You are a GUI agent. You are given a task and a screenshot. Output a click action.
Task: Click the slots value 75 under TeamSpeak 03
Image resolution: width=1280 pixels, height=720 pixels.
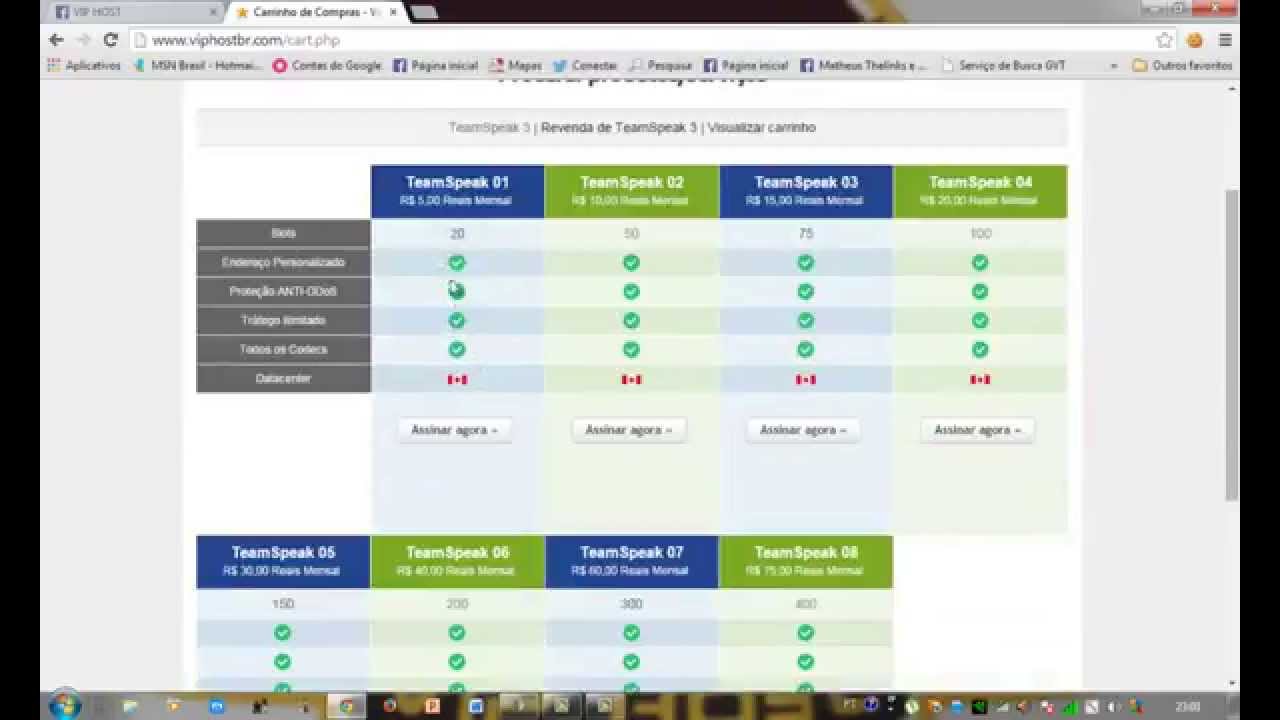[x=806, y=234]
